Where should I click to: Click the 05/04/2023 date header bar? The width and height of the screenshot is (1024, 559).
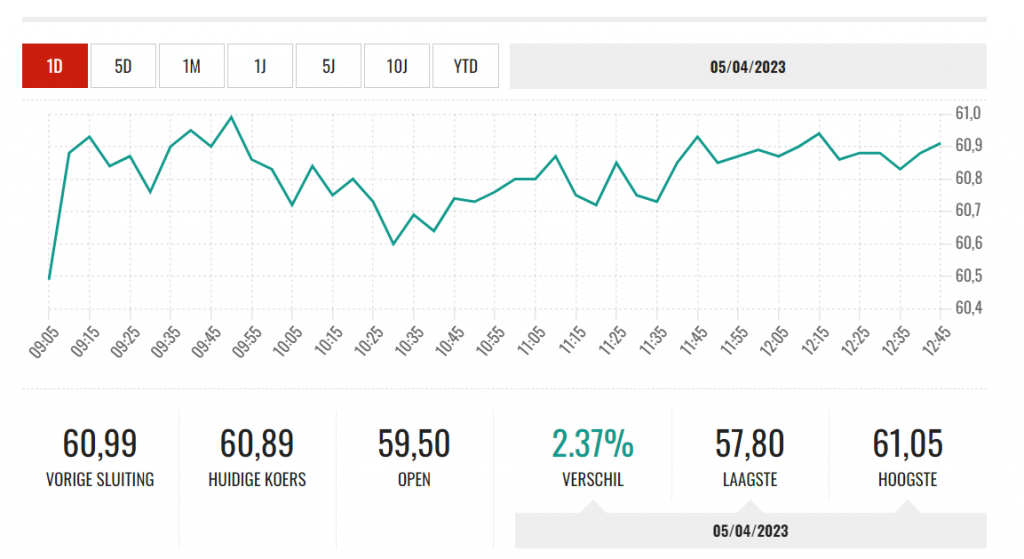click(x=748, y=67)
